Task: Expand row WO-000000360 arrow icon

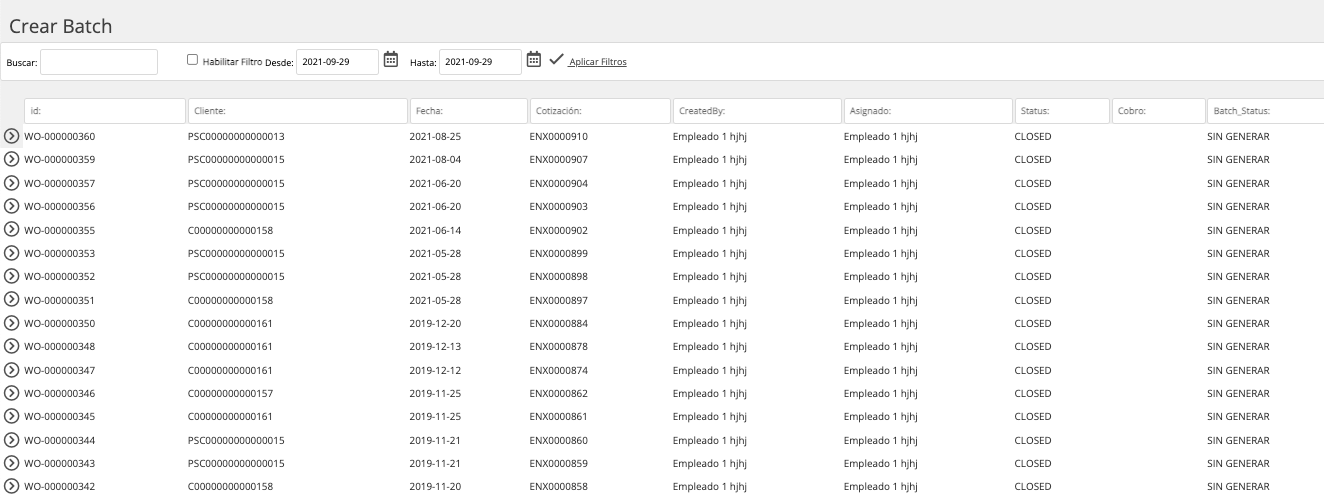Action: [12, 136]
